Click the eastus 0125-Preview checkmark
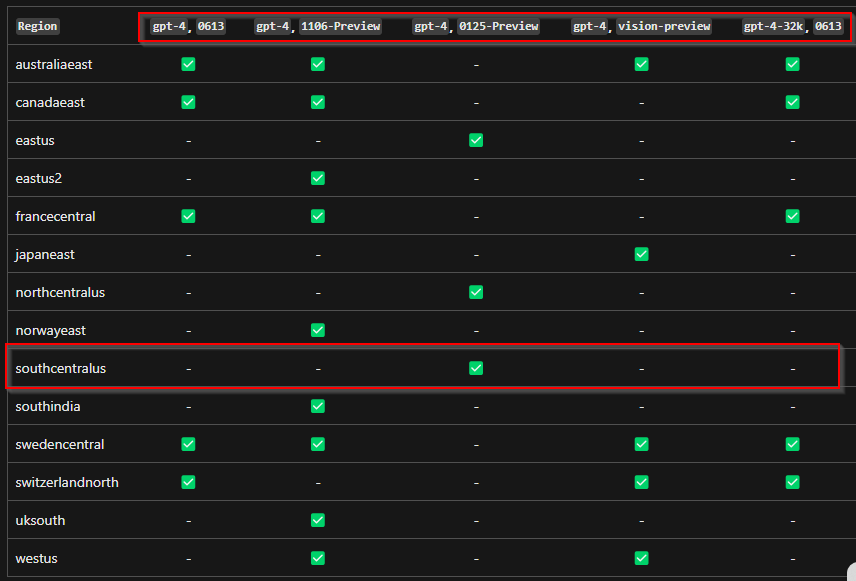 coord(476,140)
